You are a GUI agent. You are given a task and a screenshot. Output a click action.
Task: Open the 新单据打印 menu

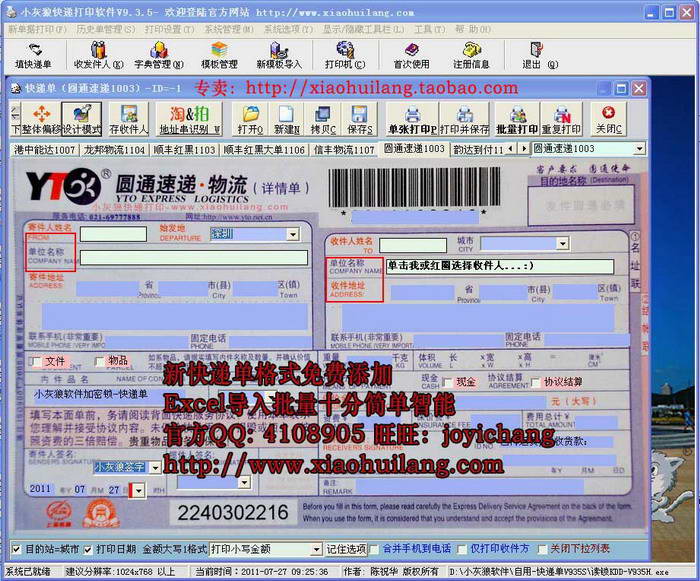[x=38, y=29]
